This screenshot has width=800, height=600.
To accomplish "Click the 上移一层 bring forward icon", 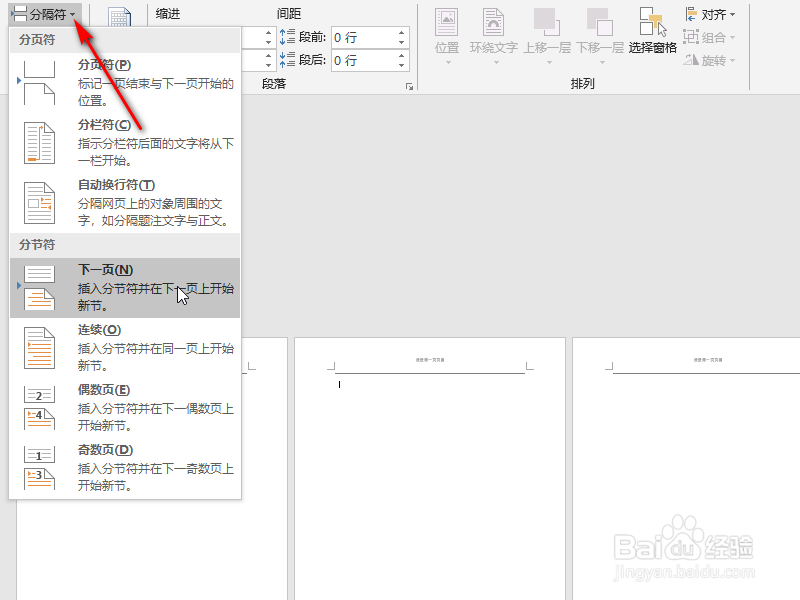I will click(x=547, y=23).
